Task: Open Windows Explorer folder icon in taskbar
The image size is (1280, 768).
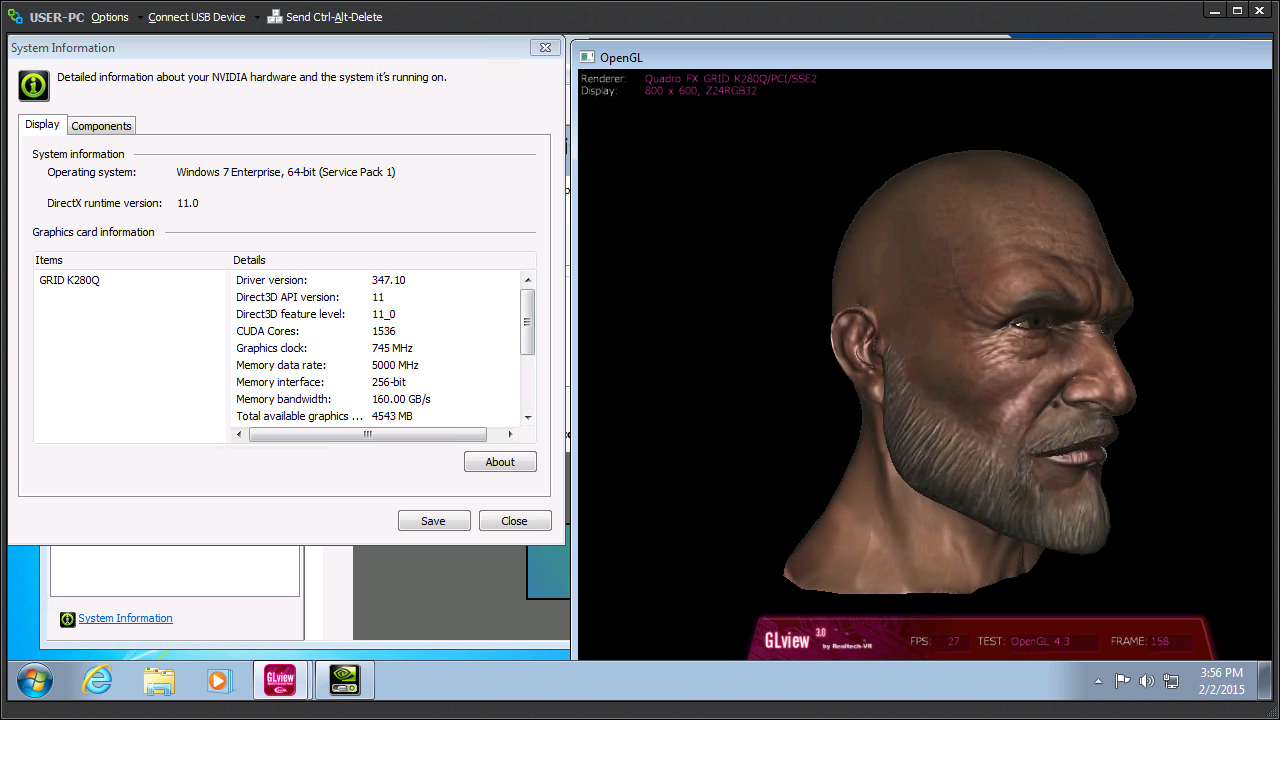Action: 159,681
